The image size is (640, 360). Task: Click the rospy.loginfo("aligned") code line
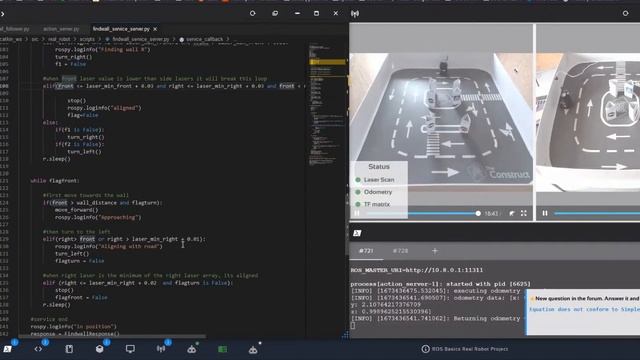click(104, 108)
